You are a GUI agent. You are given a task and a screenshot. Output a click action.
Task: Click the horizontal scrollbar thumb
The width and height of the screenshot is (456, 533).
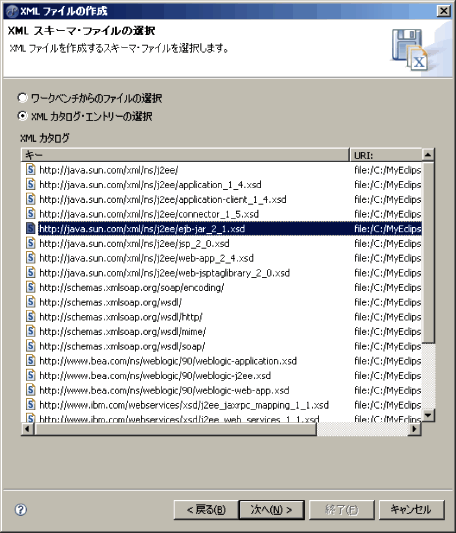coord(175,429)
